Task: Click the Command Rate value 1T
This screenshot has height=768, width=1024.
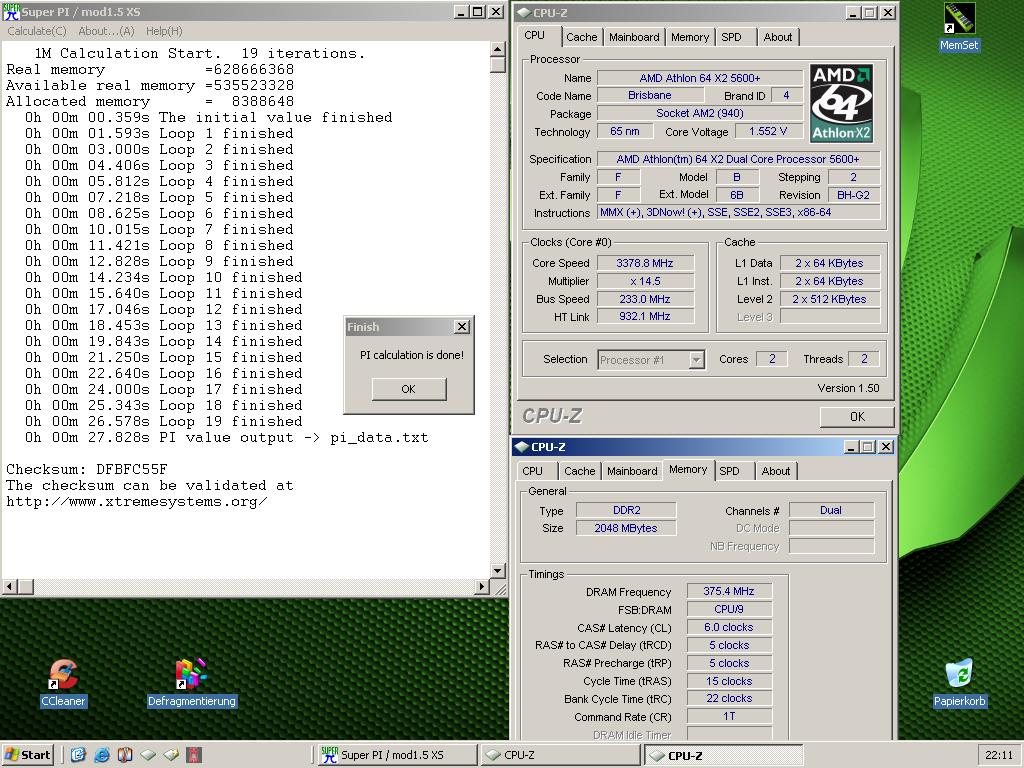Action: point(729,716)
